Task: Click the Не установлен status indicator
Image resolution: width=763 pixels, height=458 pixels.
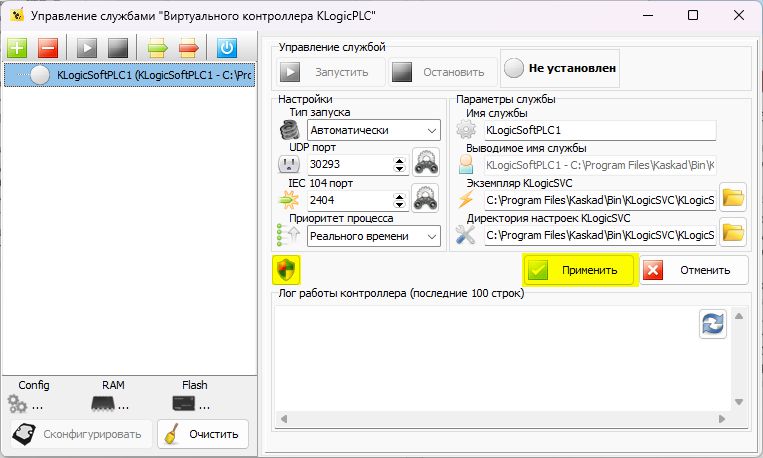Action: click(560, 69)
